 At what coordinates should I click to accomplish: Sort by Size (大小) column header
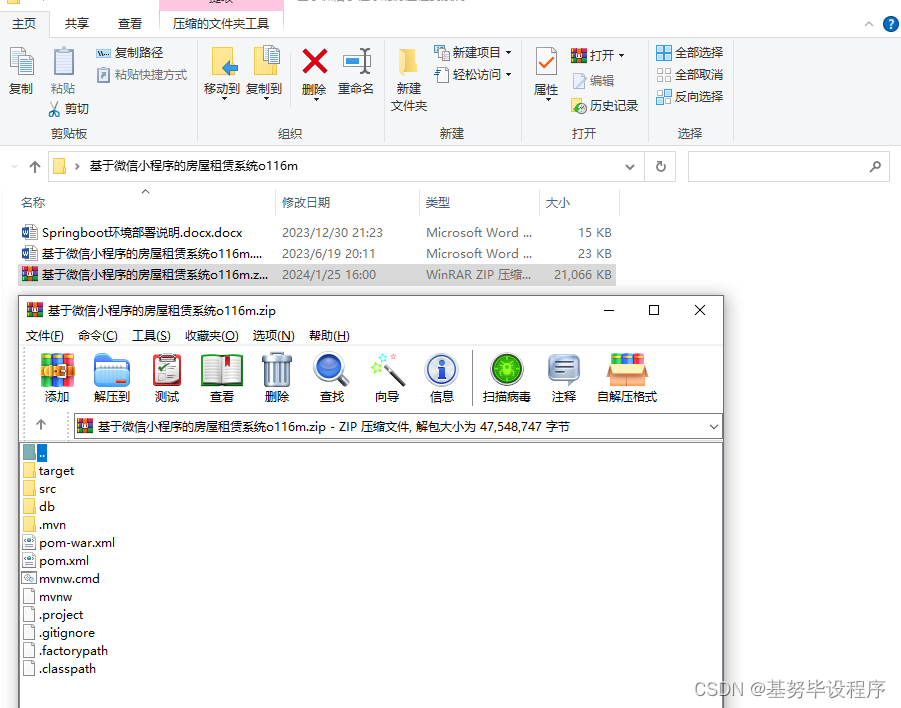pyautogui.click(x=557, y=202)
